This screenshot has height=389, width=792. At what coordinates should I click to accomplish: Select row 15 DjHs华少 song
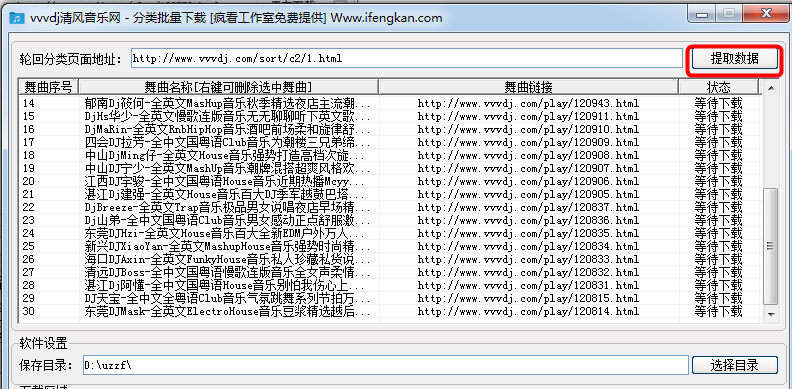pyautogui.click(x=229, y=117)
